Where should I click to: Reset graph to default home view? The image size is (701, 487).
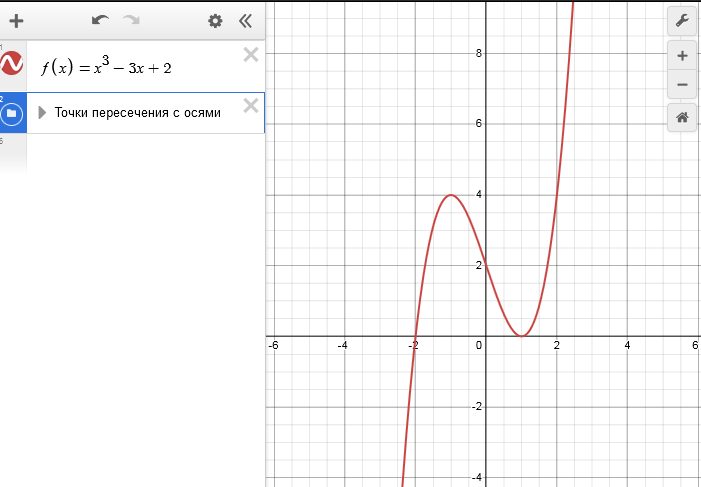click(x=682, y=117)
